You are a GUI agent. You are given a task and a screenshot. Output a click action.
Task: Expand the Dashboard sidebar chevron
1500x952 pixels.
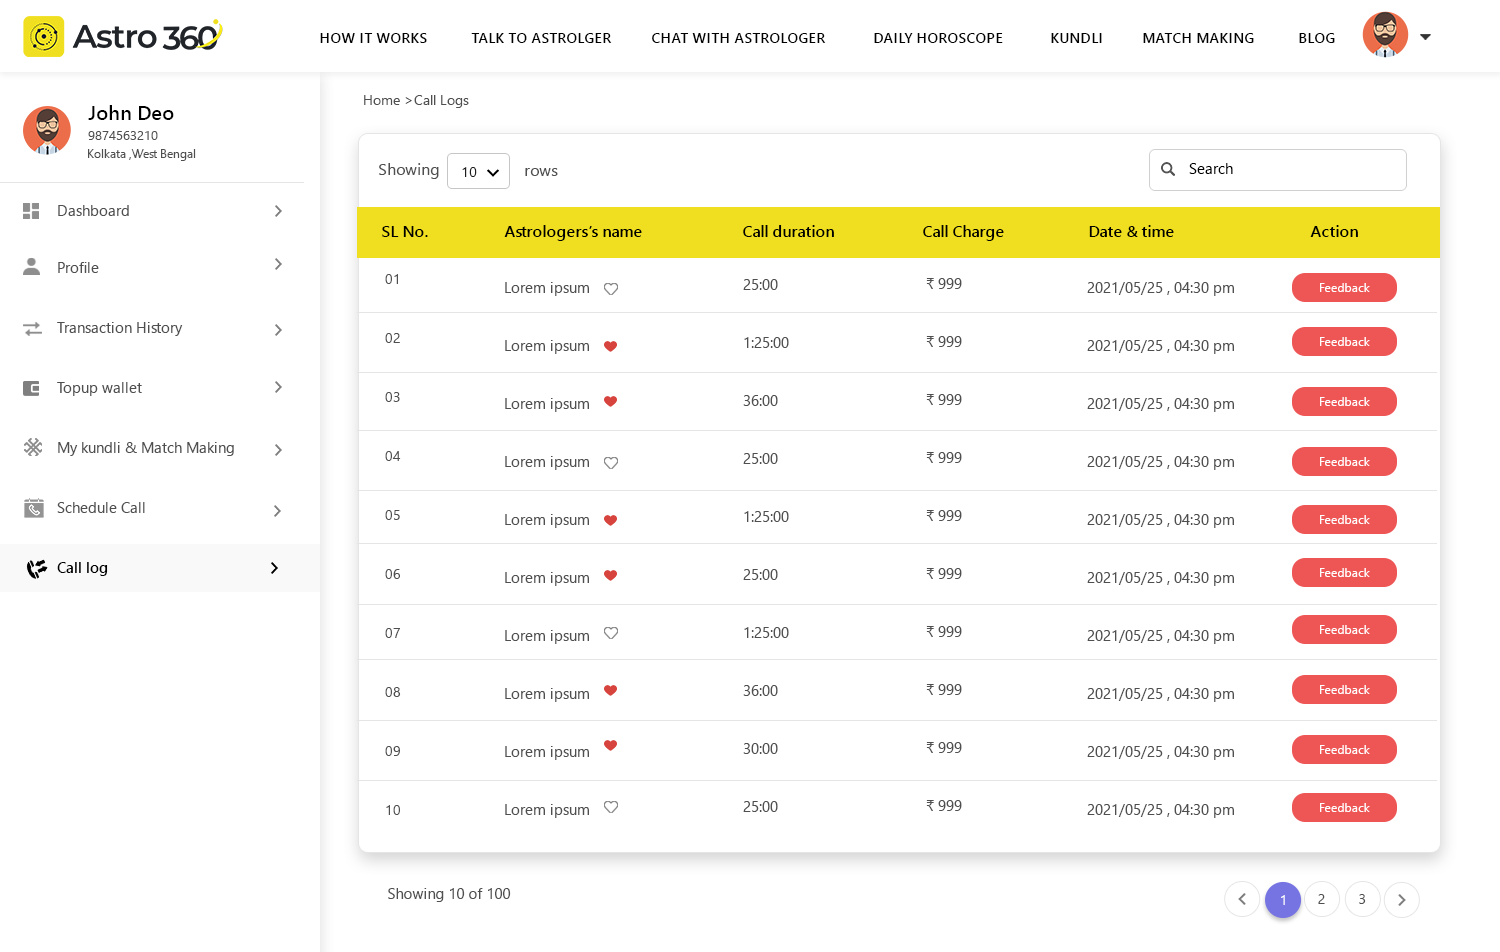[x=278, y=211]
